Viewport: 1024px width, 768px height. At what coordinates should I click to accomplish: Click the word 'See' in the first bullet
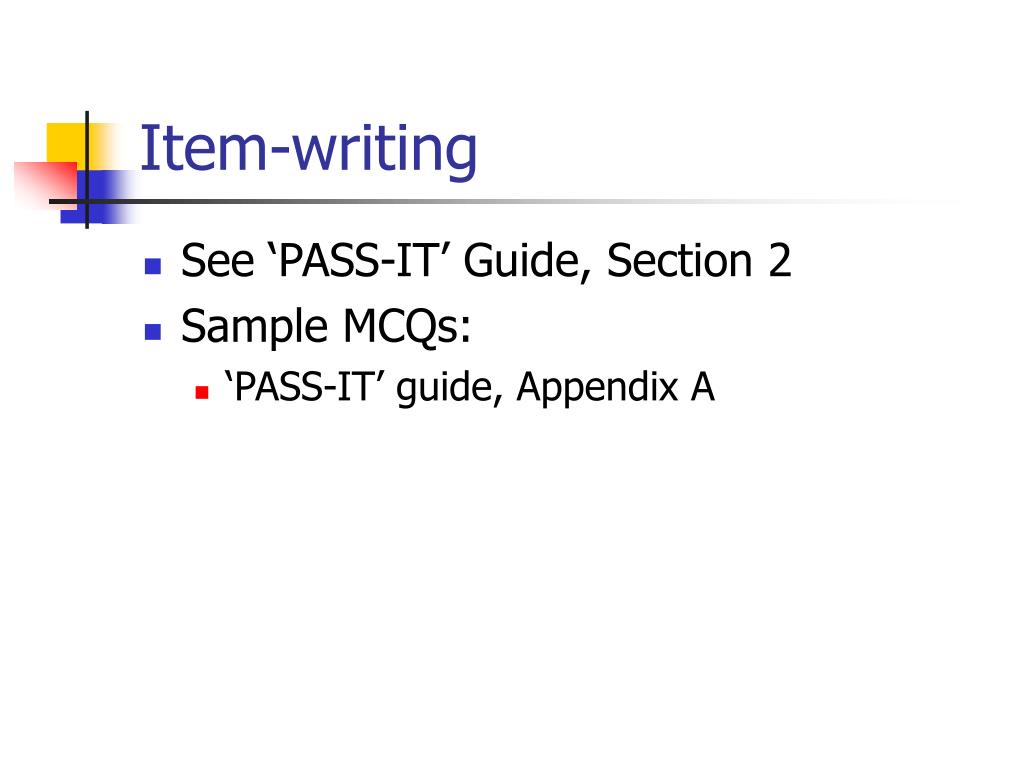[x=217, y=261]
